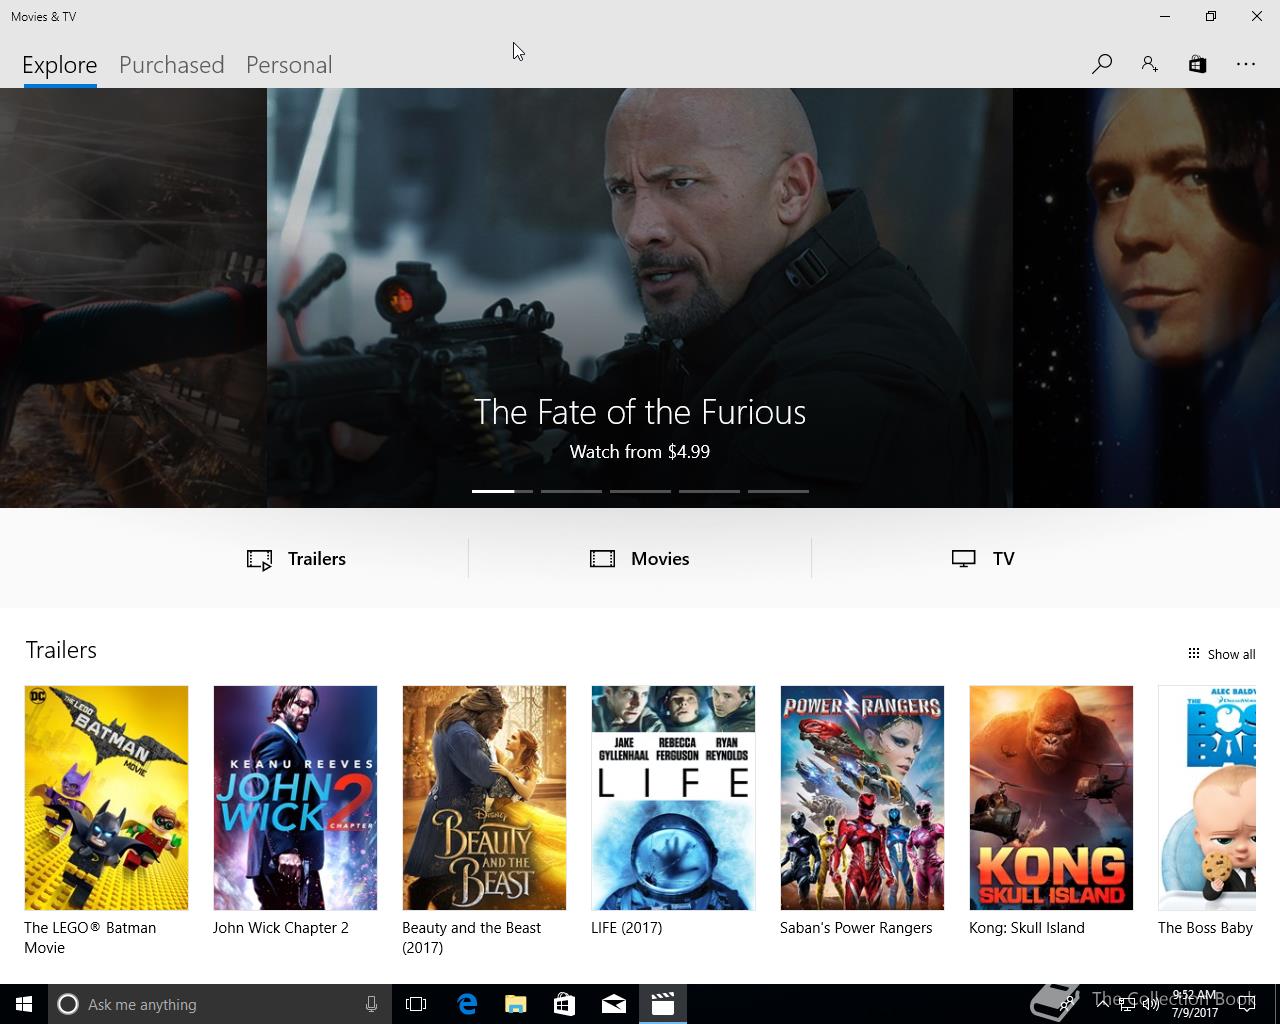This screenshot has height=1024, width=1280.
Task: Click Kong: Skull Island title text
Action: (1027, 928)
